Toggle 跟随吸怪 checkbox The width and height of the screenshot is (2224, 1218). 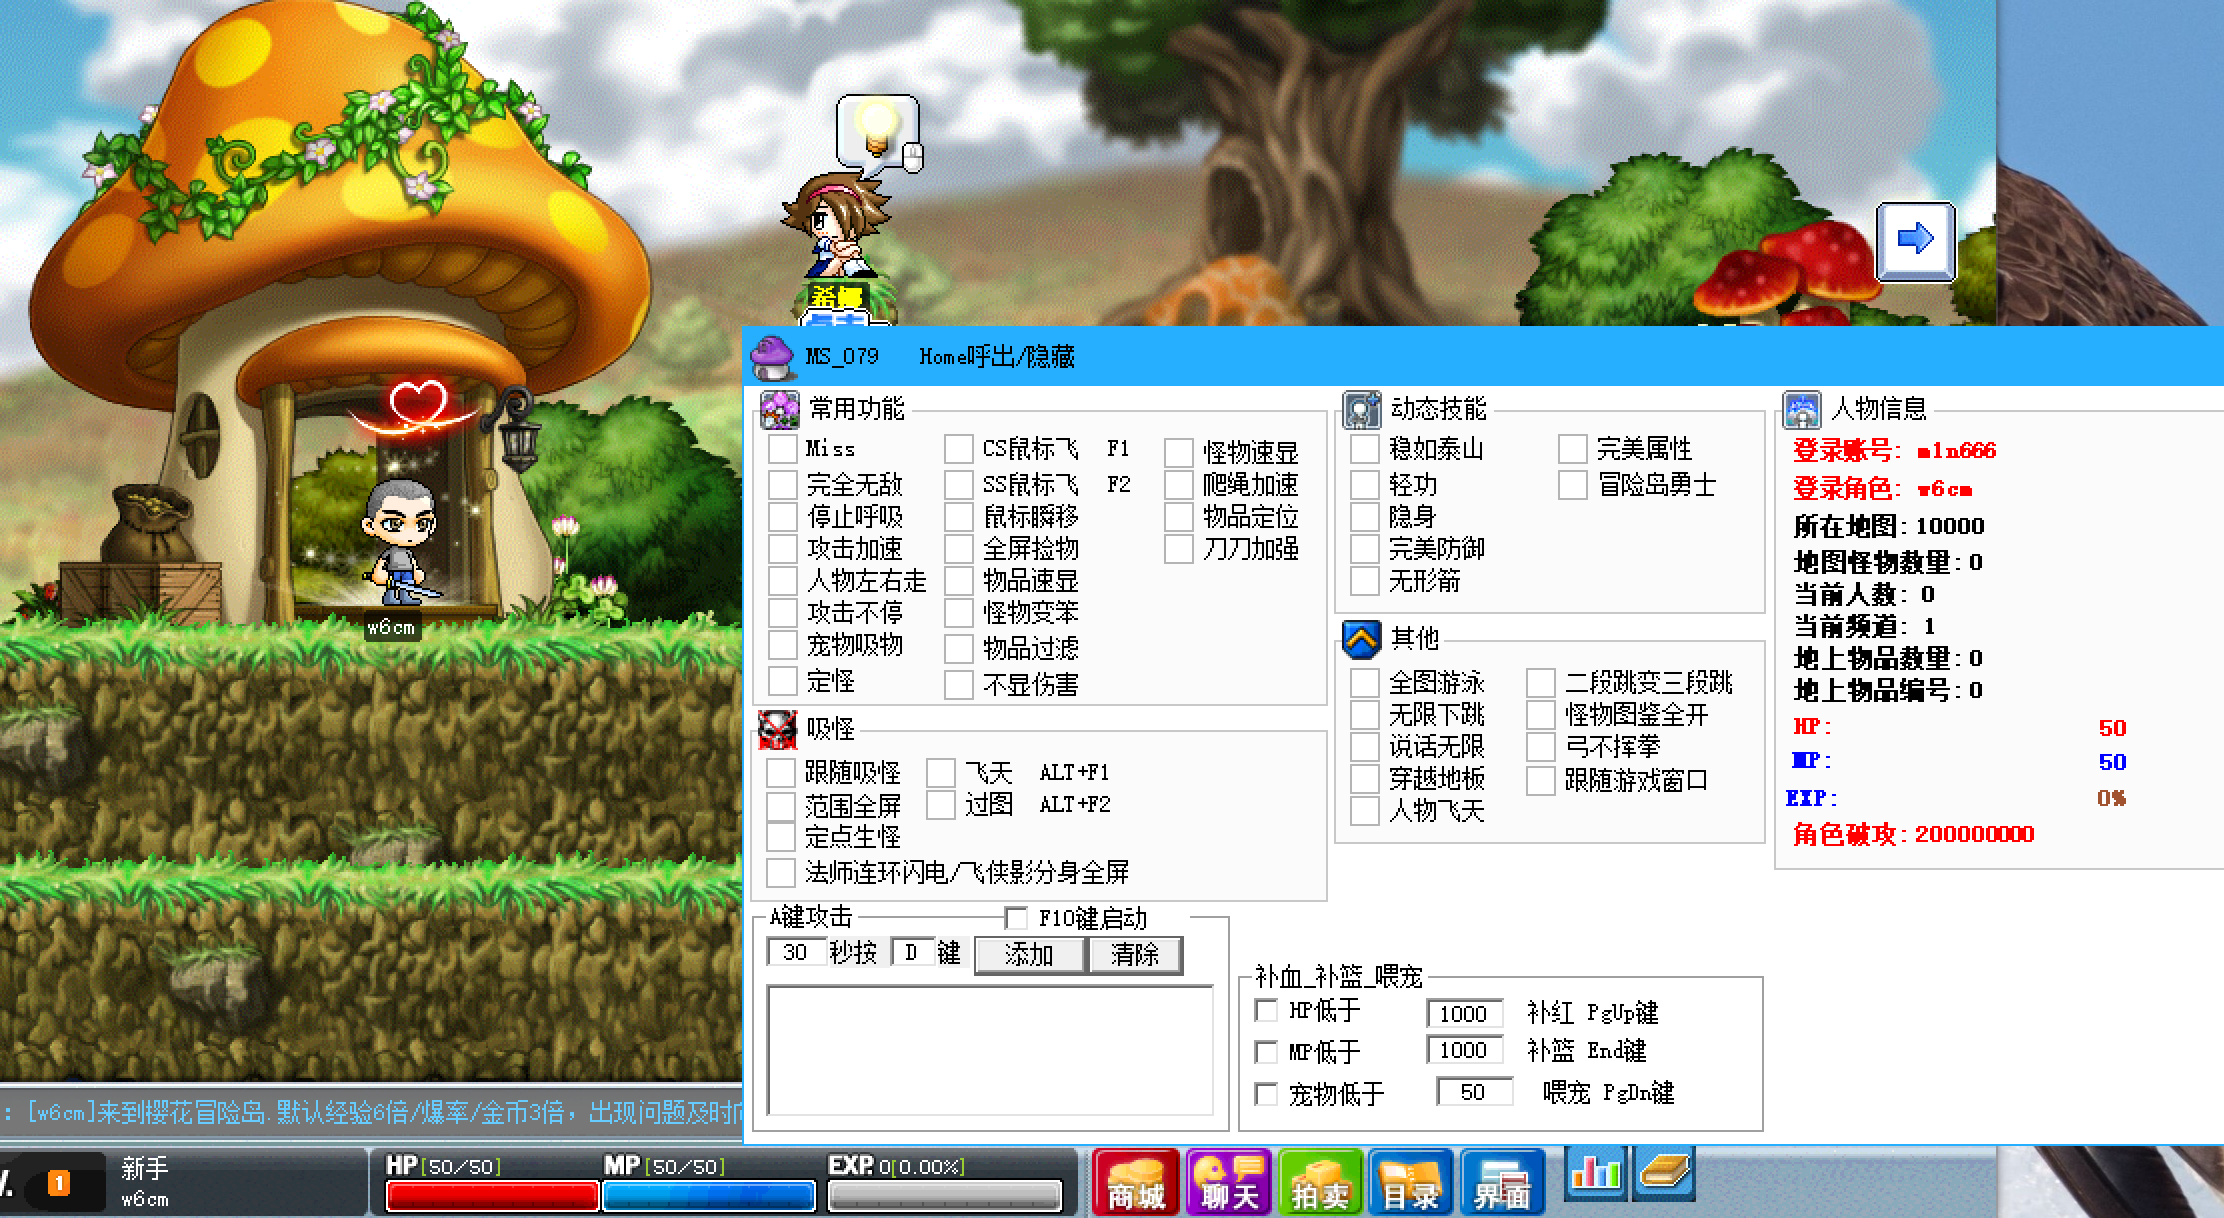(781, 773)
